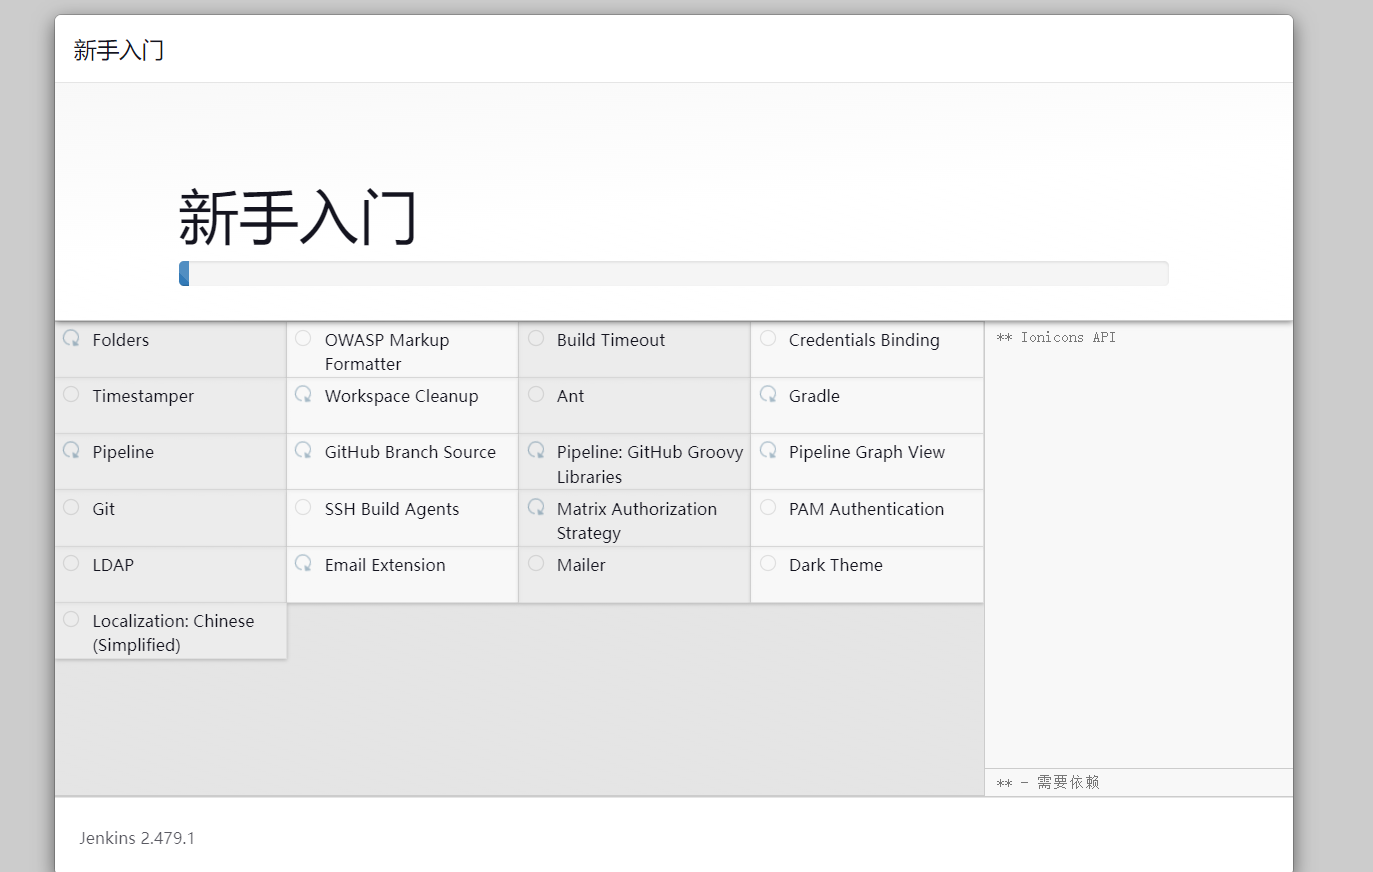Click the installation progress bar
The width and height of the screenshot is (1373, 872).
click(673, 273)
